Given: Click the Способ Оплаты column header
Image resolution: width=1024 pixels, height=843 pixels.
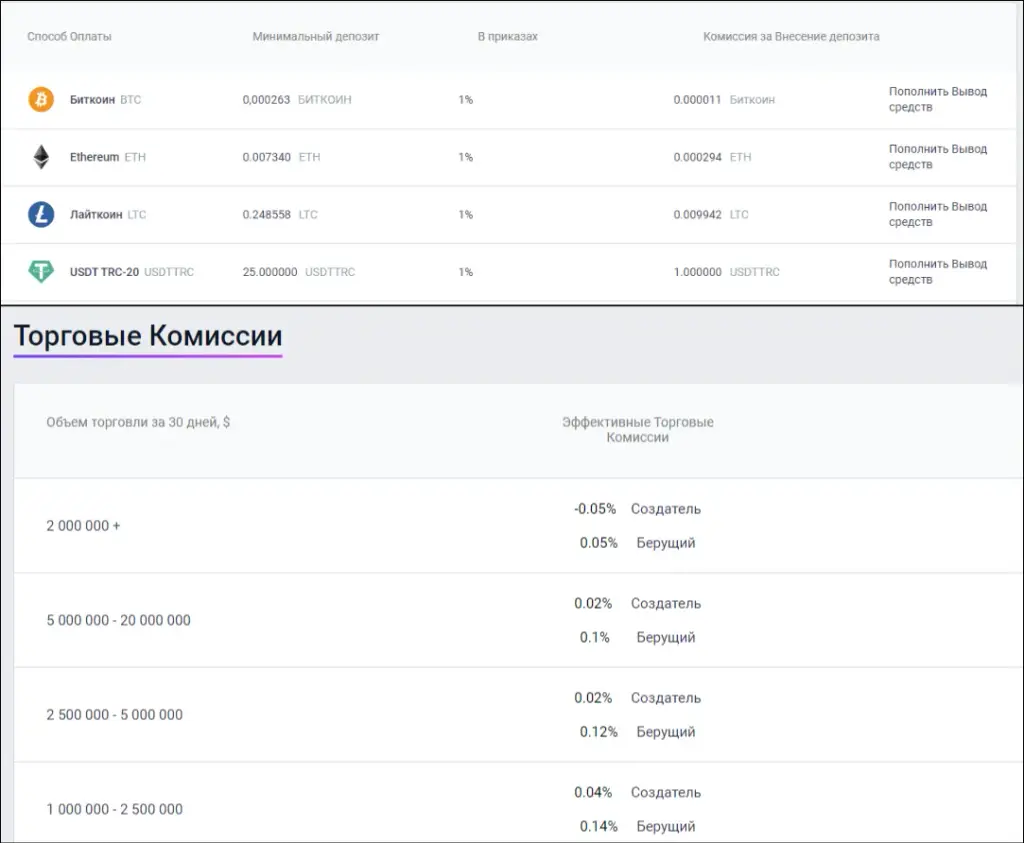Looking at the screenshot, I should tap(69, 37).
